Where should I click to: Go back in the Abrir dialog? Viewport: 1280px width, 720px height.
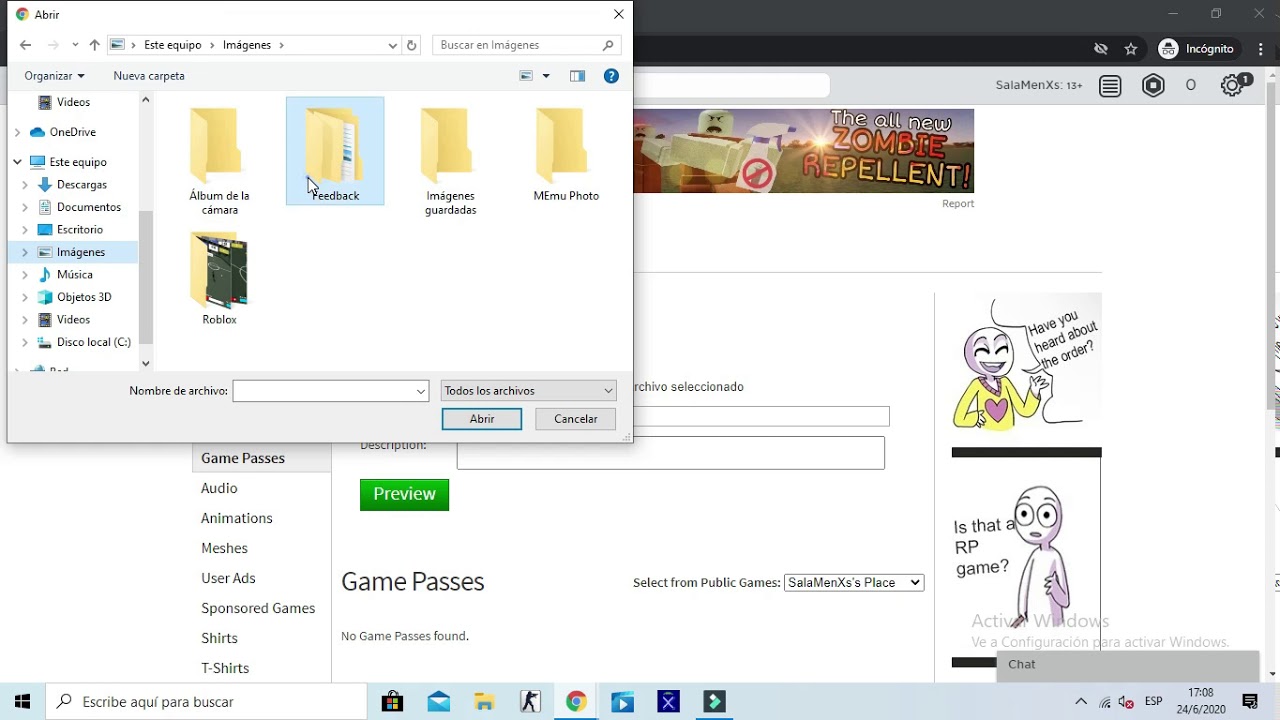25,45
